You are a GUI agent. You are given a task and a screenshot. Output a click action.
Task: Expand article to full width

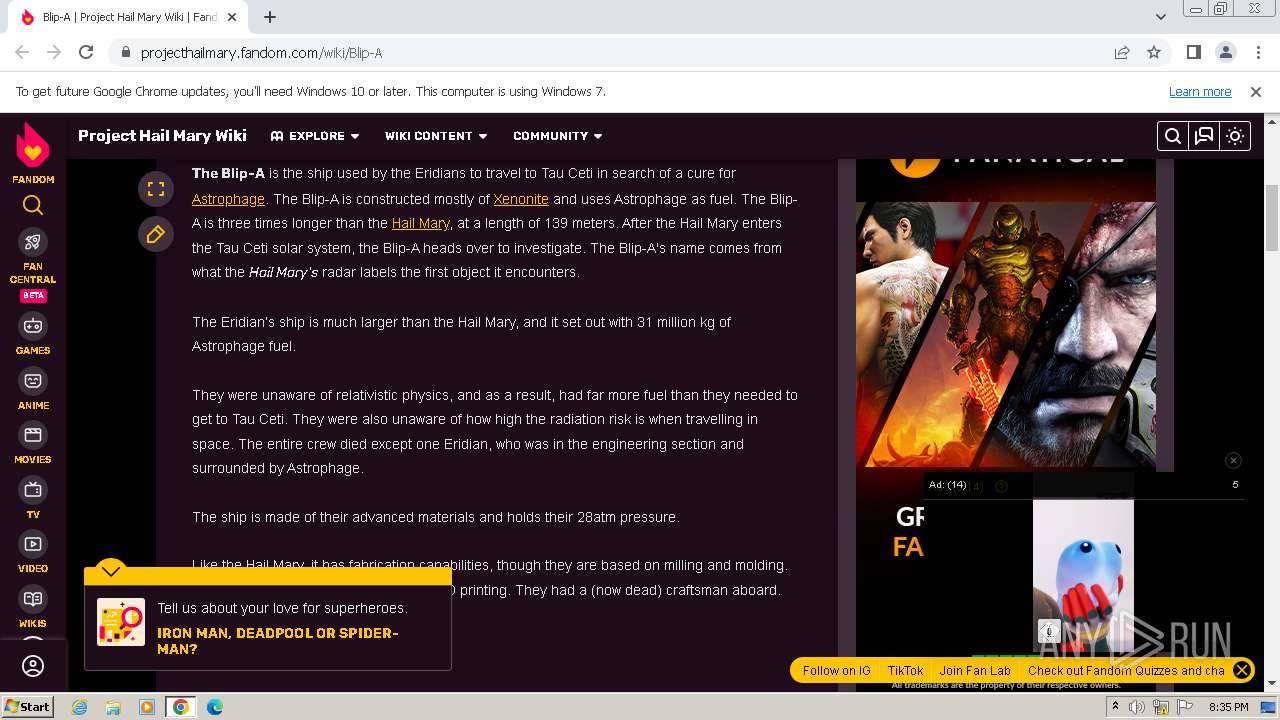(x=156, y=188)
